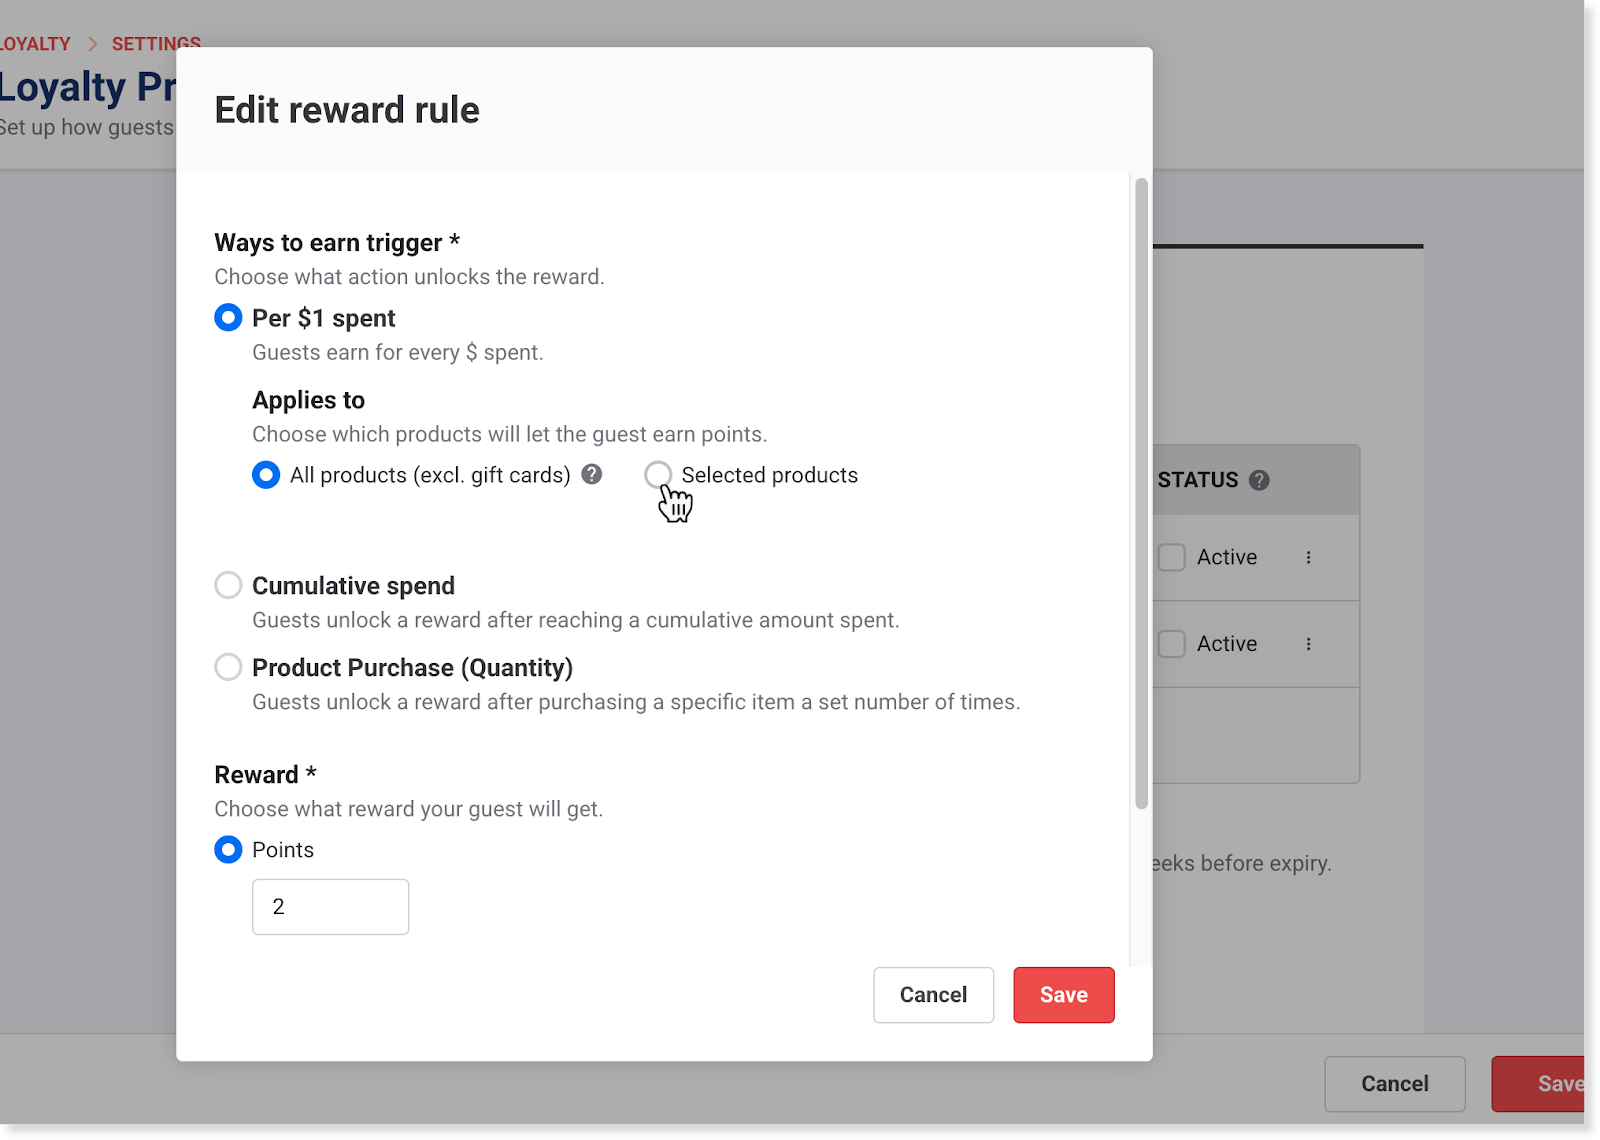This screenshot has width=1600, height=1140.
Task: Click the points value input field
Action: pos(330,907)
